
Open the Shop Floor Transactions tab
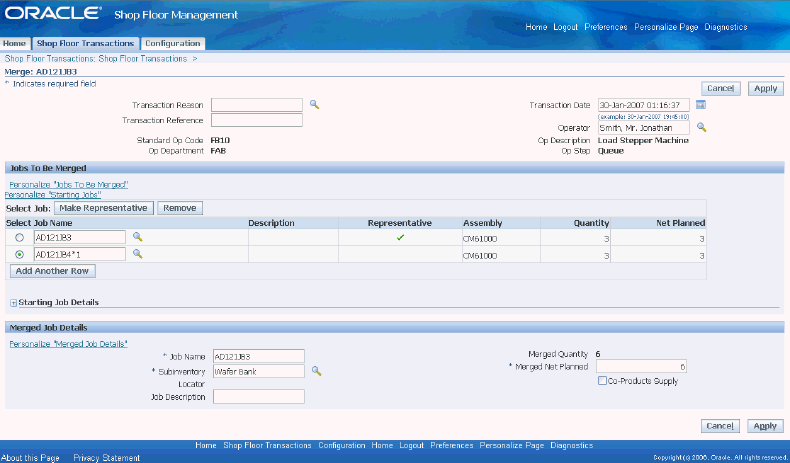coord(85,43)
